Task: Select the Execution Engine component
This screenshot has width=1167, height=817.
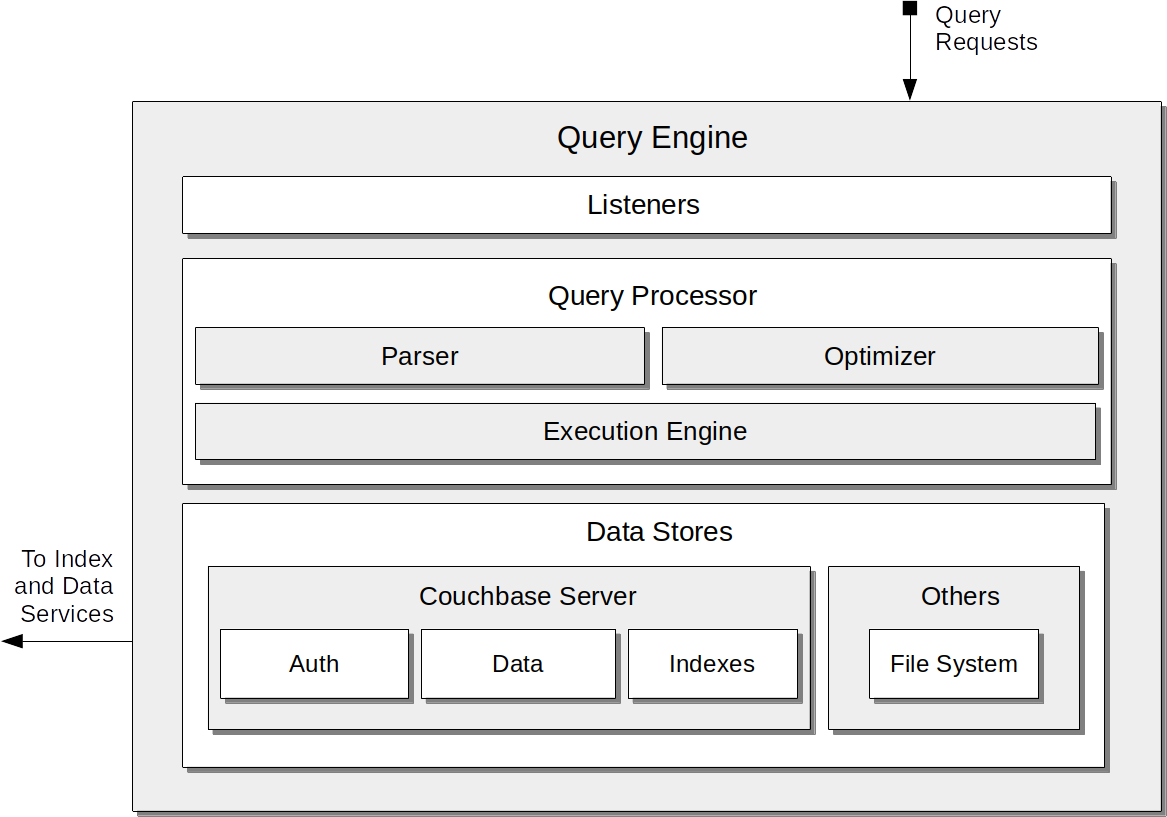Action: coord(645,431)
